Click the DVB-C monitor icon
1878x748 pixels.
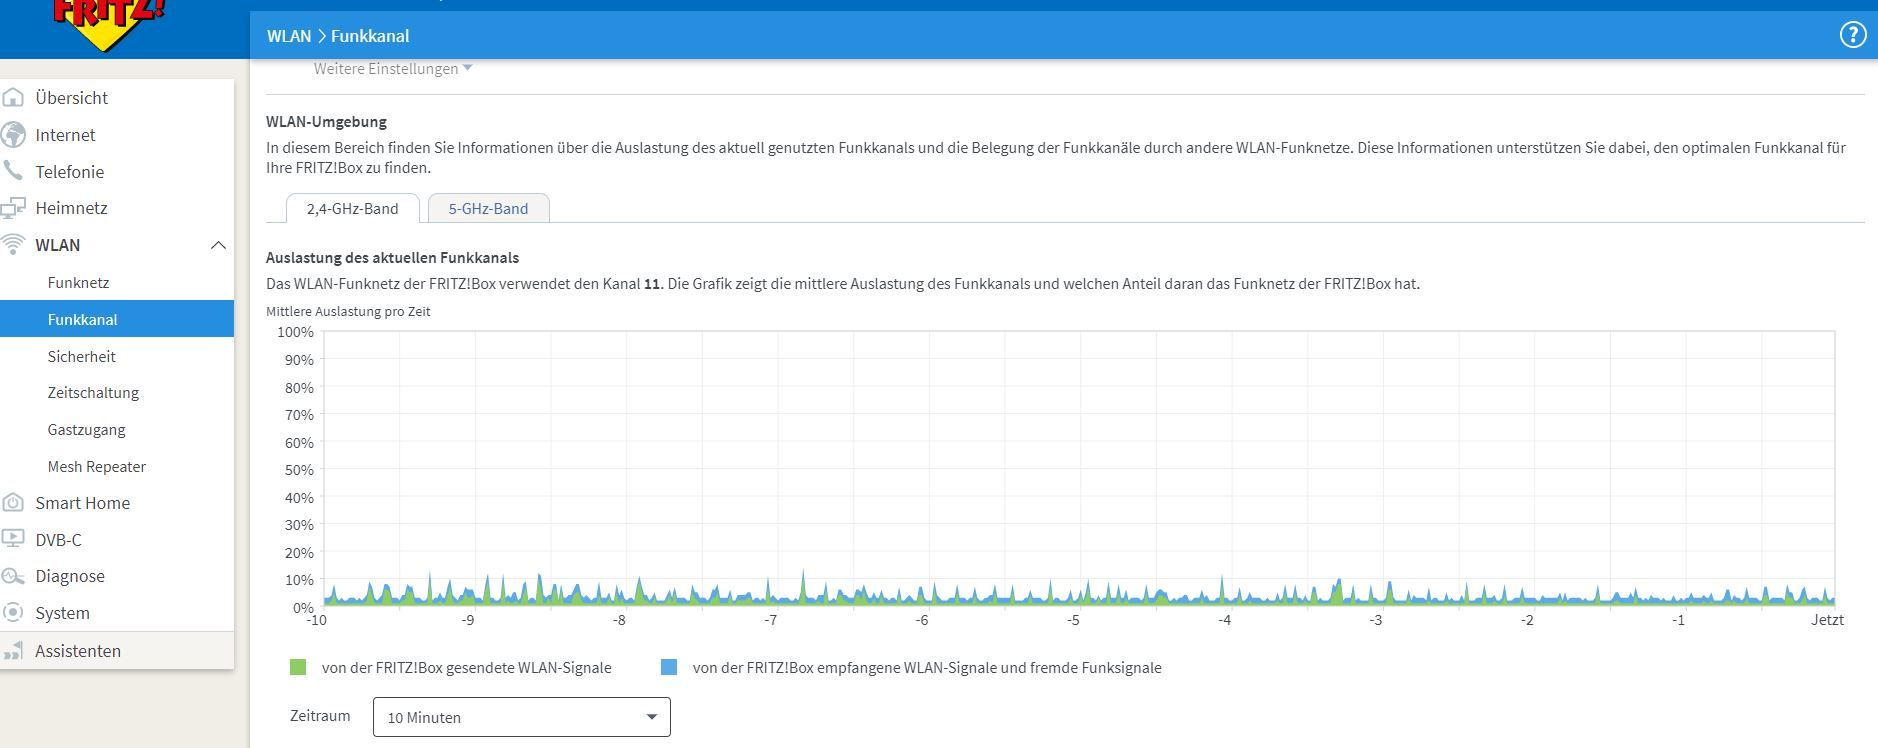pyautogui.click(x=13, y=539)
